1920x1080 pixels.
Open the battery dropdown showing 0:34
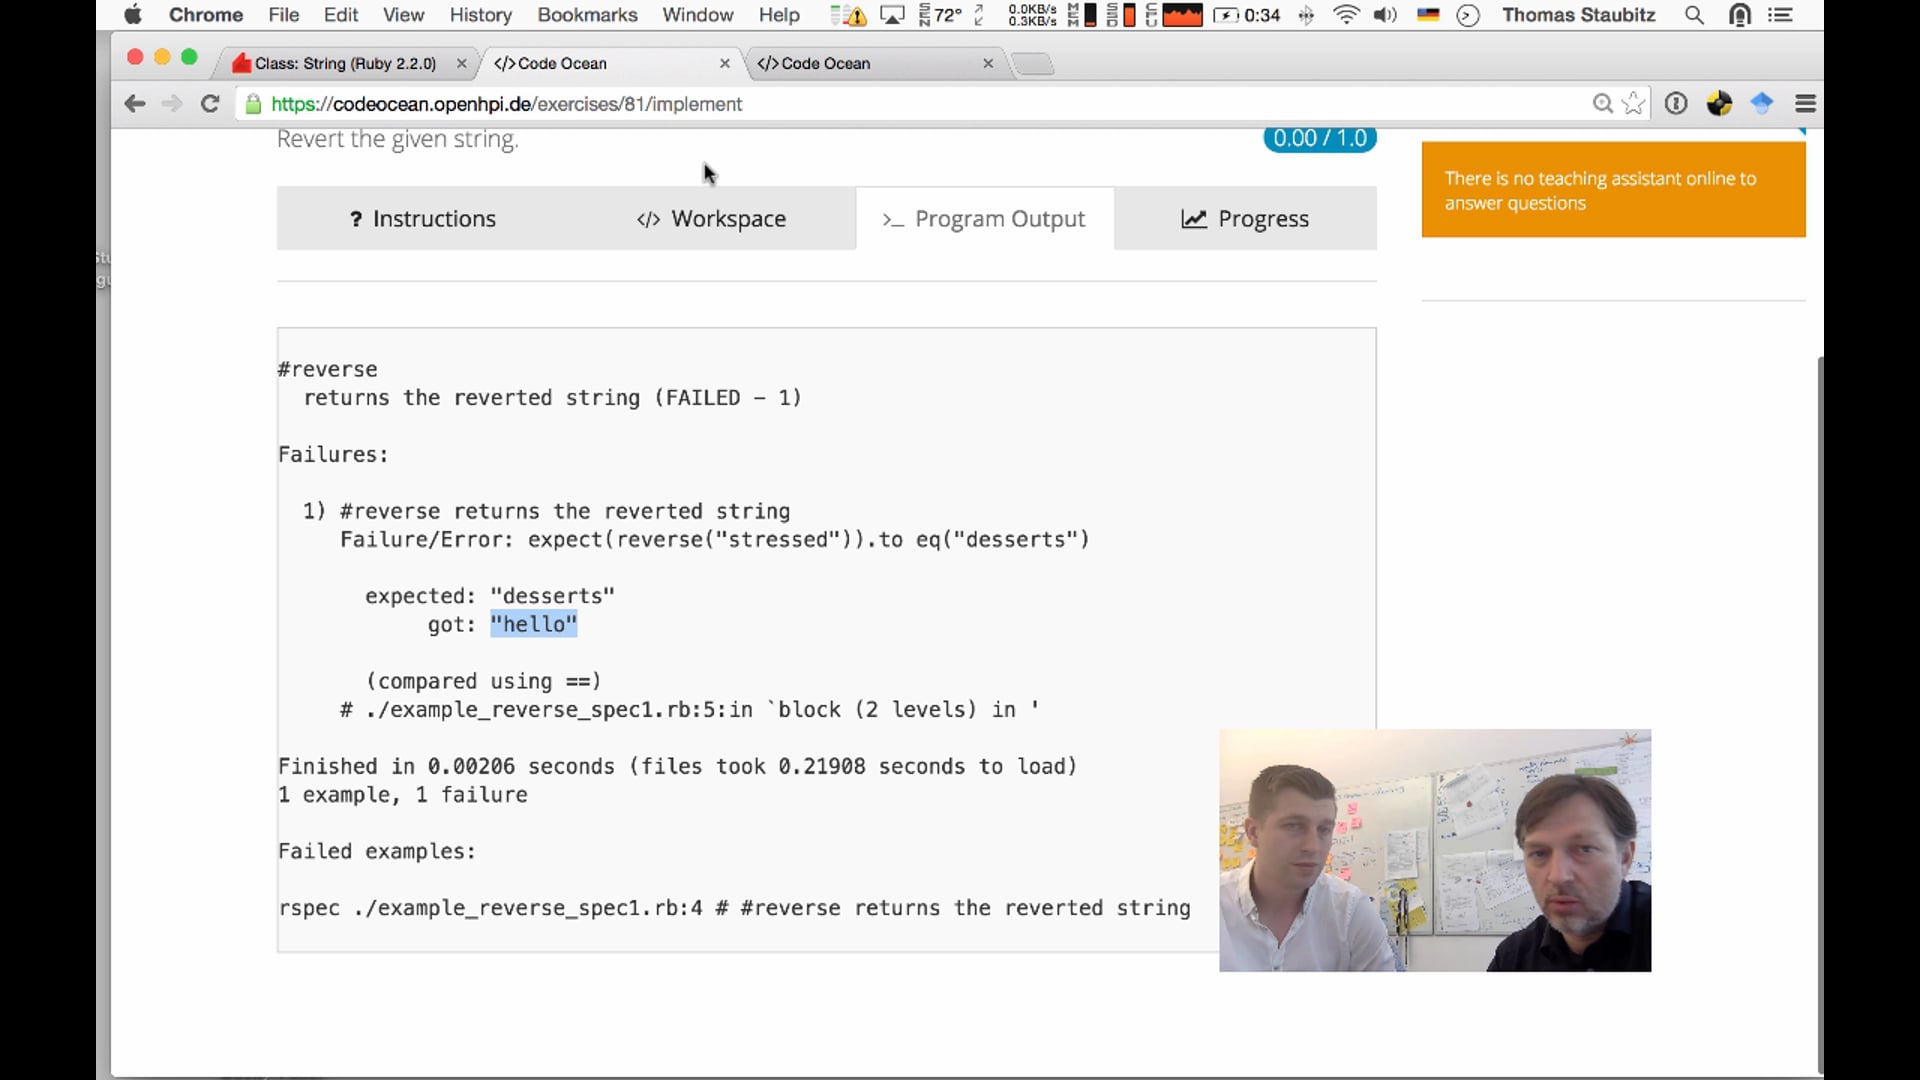(1247, 15)
